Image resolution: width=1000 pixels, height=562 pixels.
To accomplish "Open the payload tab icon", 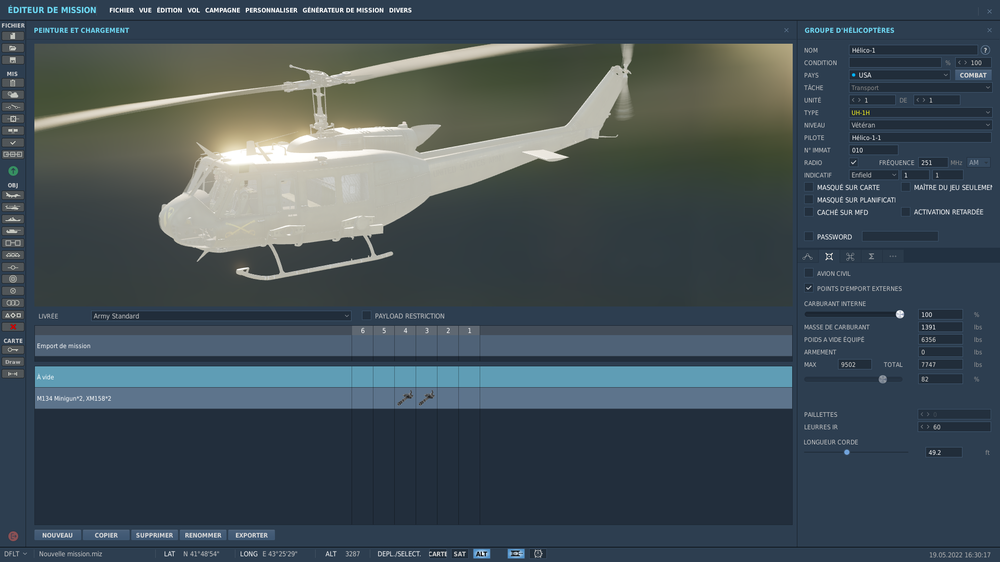I will (829, 256).
